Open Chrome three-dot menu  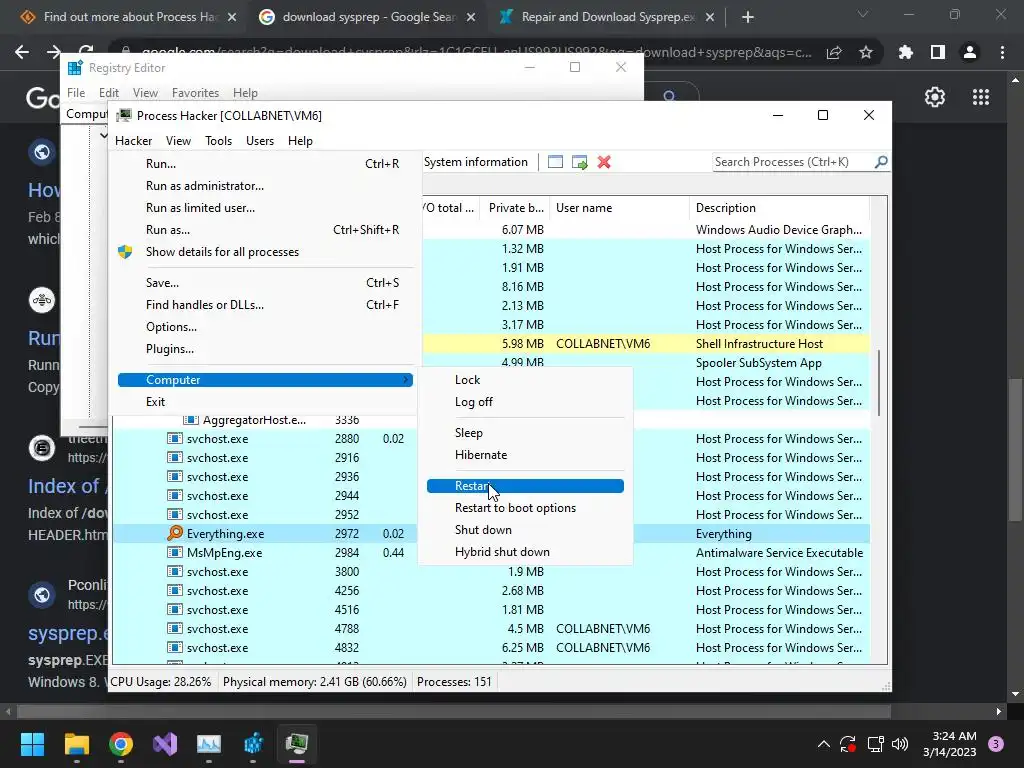pyautogui.click(x=1002, y=52)
